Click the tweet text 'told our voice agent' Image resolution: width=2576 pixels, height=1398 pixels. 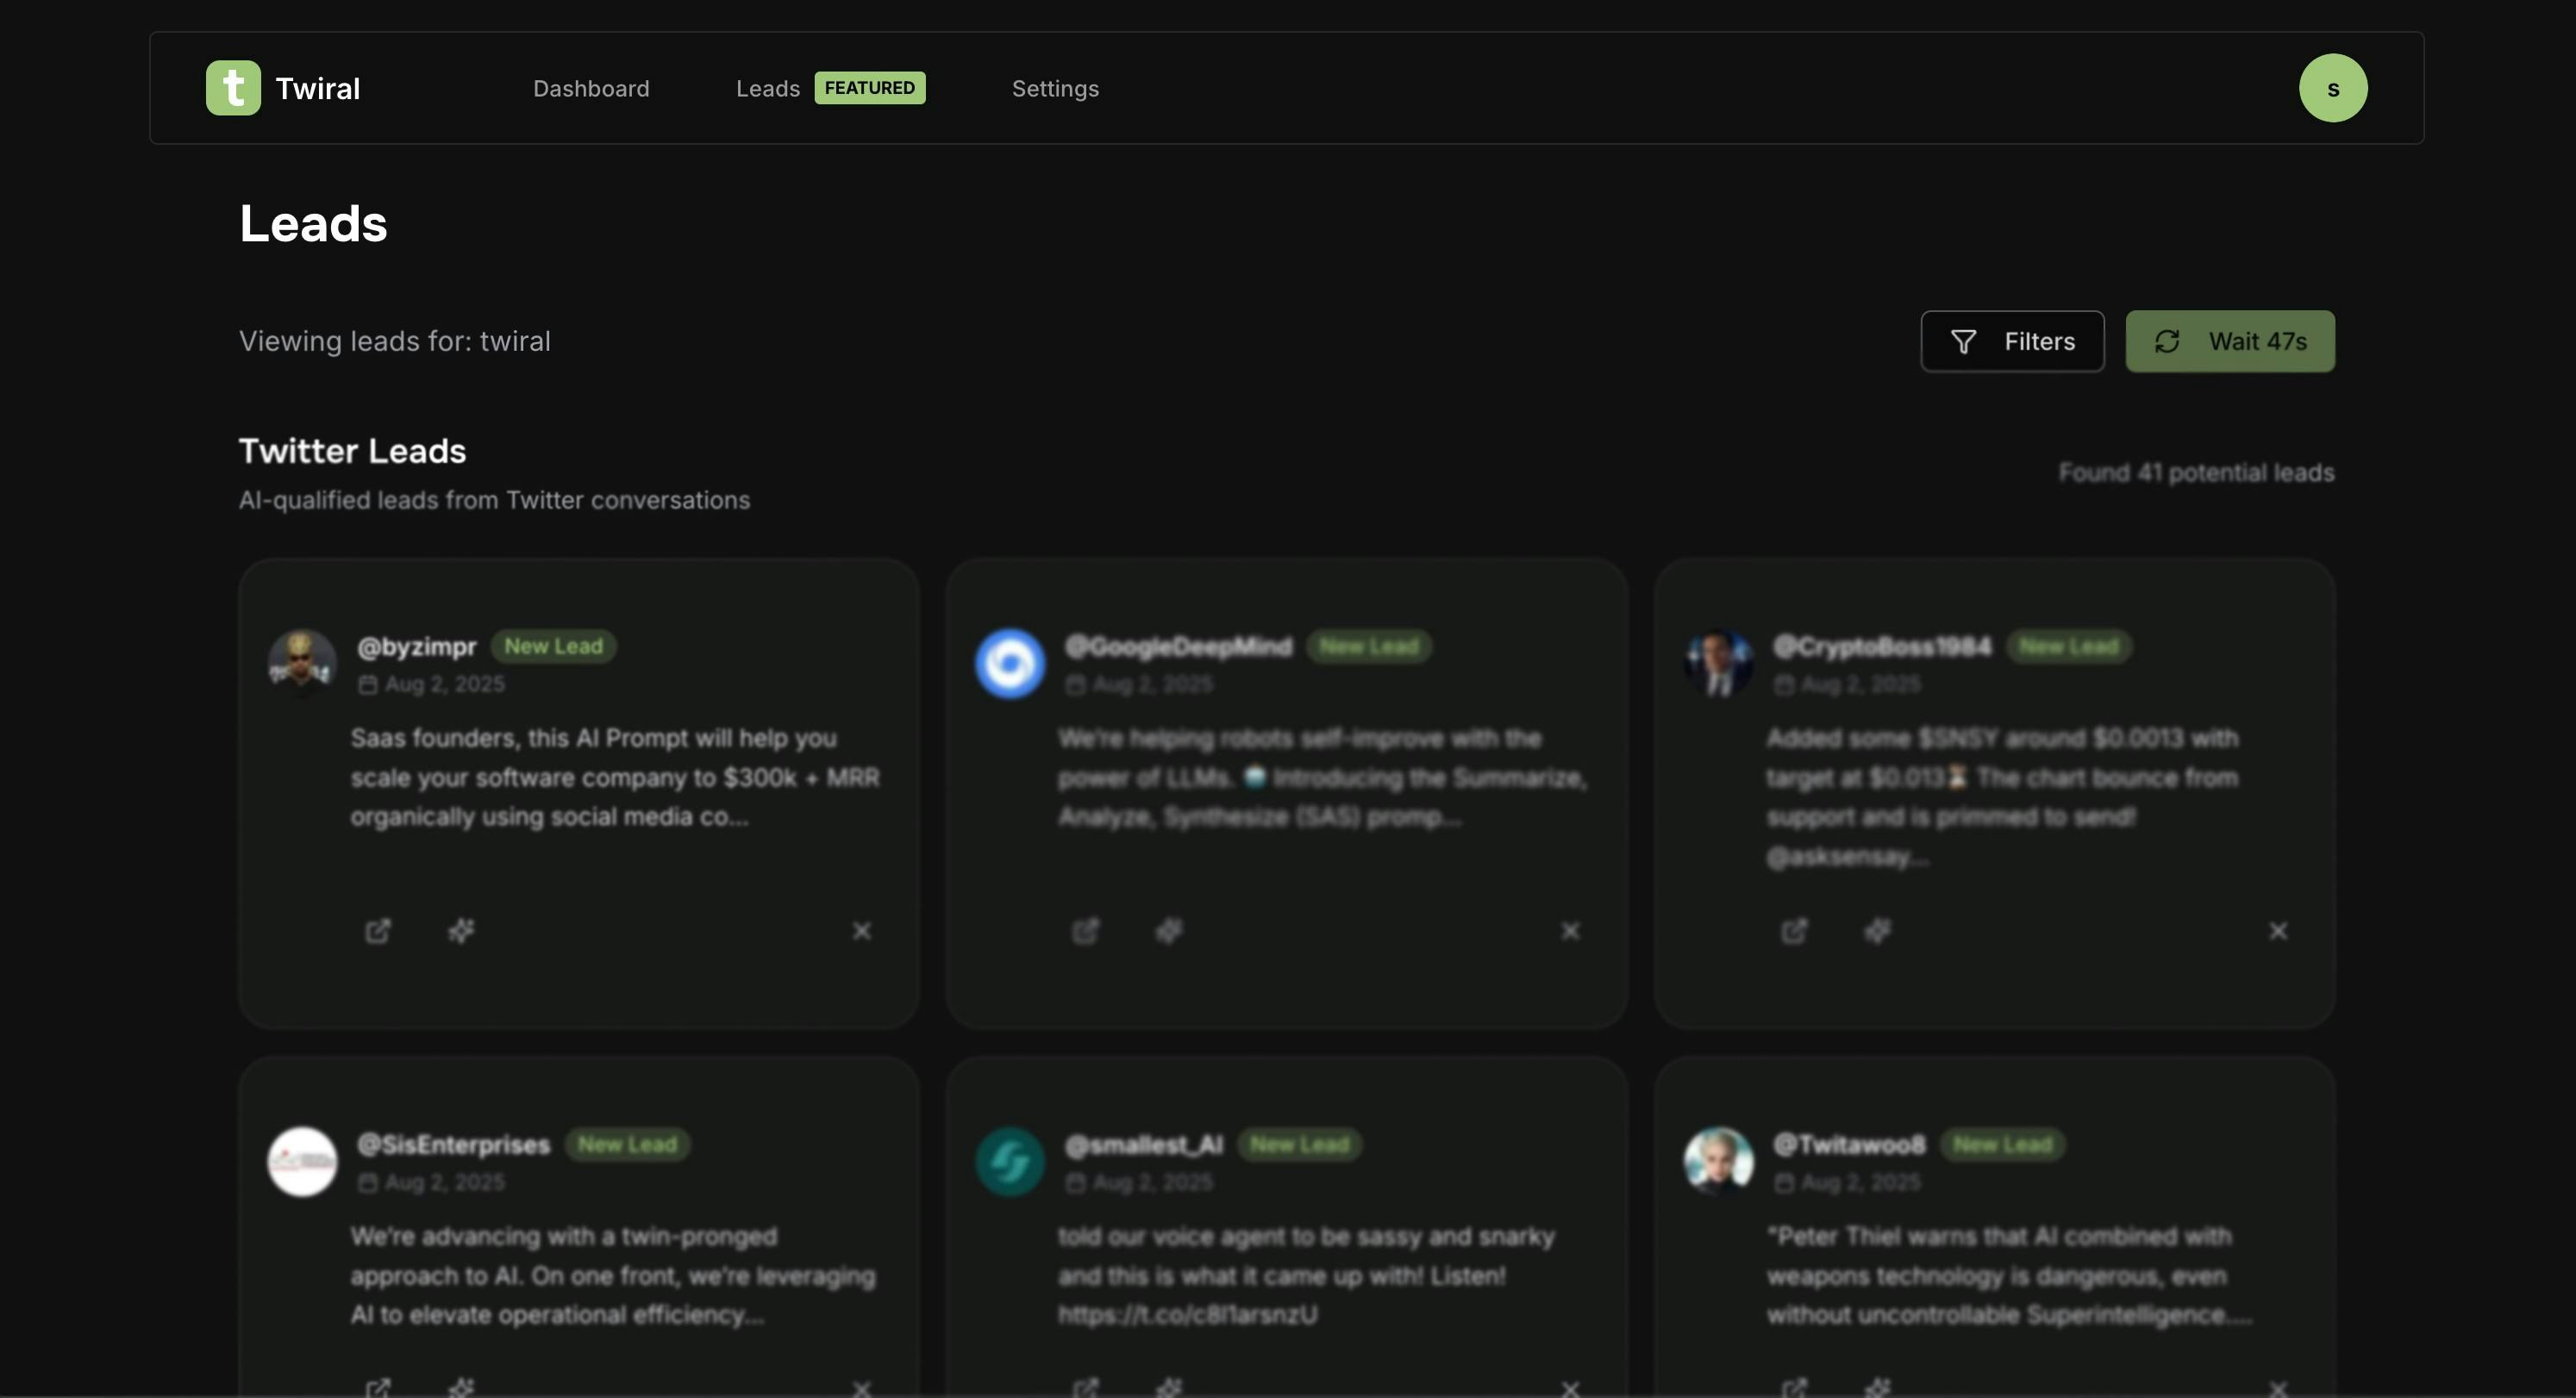point(1307,1275)
